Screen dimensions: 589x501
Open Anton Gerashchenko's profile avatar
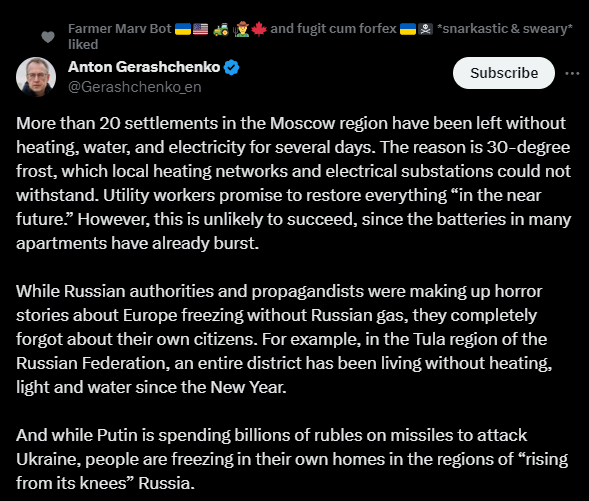[x=36, y=77]
